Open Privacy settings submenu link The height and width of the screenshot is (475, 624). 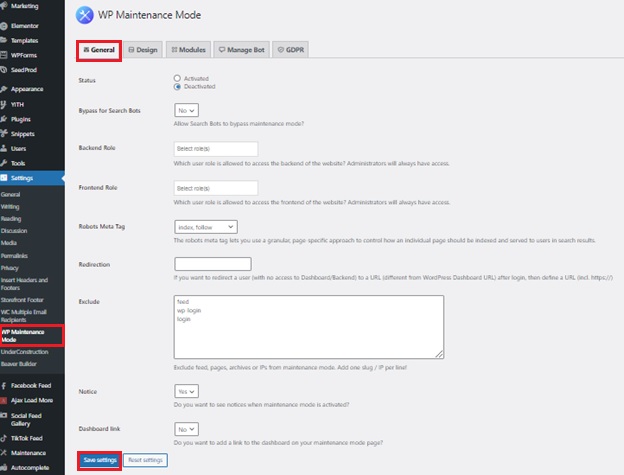point(10,268)
